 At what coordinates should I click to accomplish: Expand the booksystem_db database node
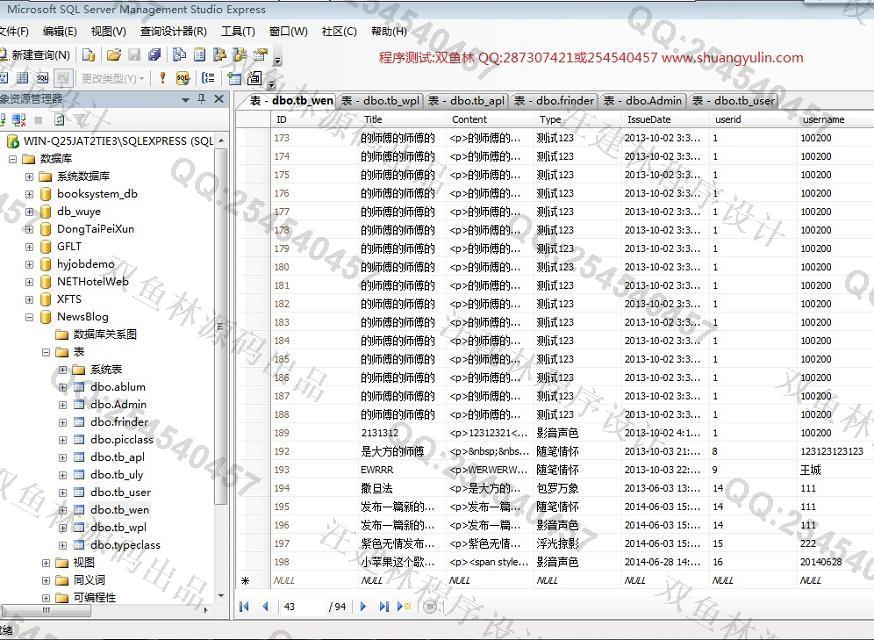point(29,194)
